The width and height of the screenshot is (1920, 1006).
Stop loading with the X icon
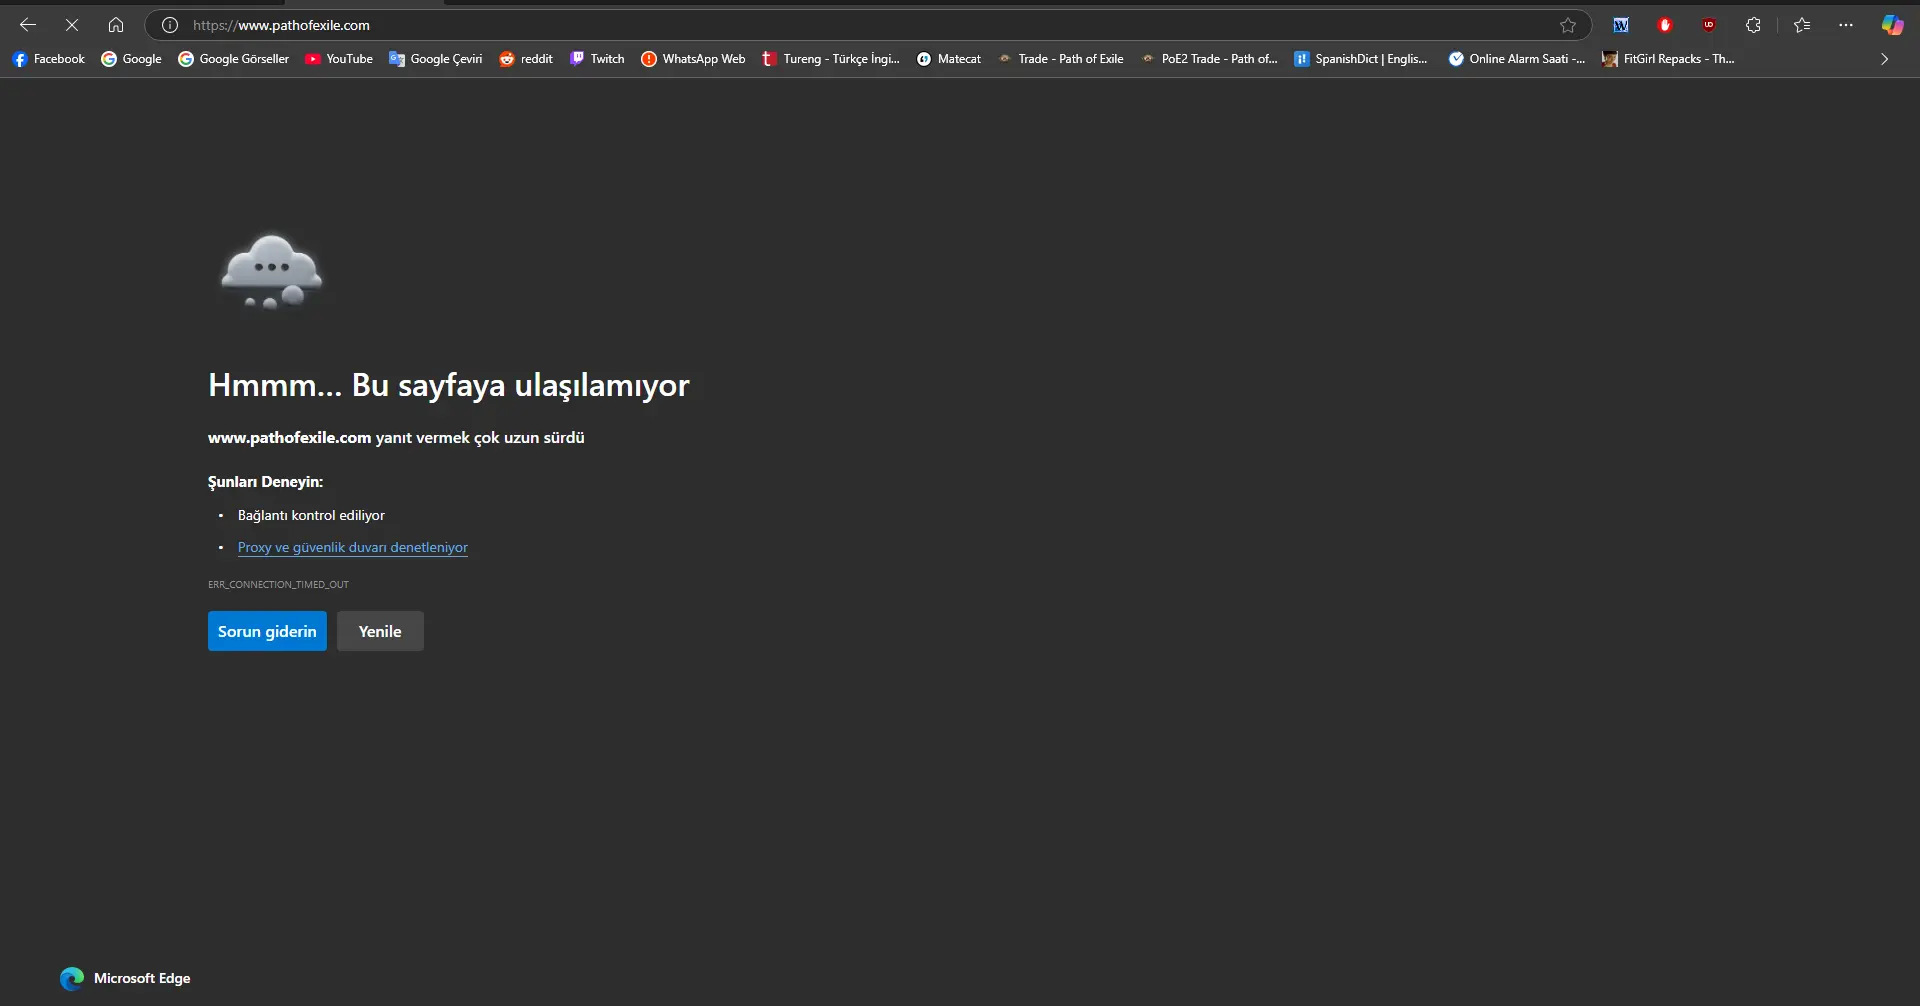tap(72, 25)
